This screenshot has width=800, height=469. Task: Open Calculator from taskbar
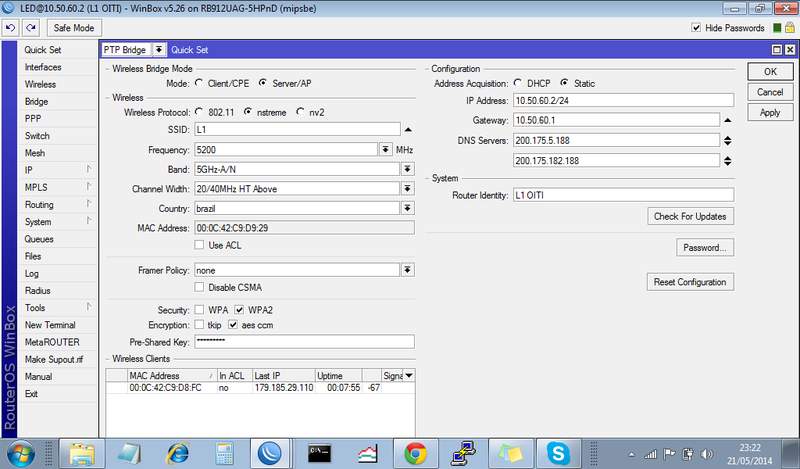point(224,454)
